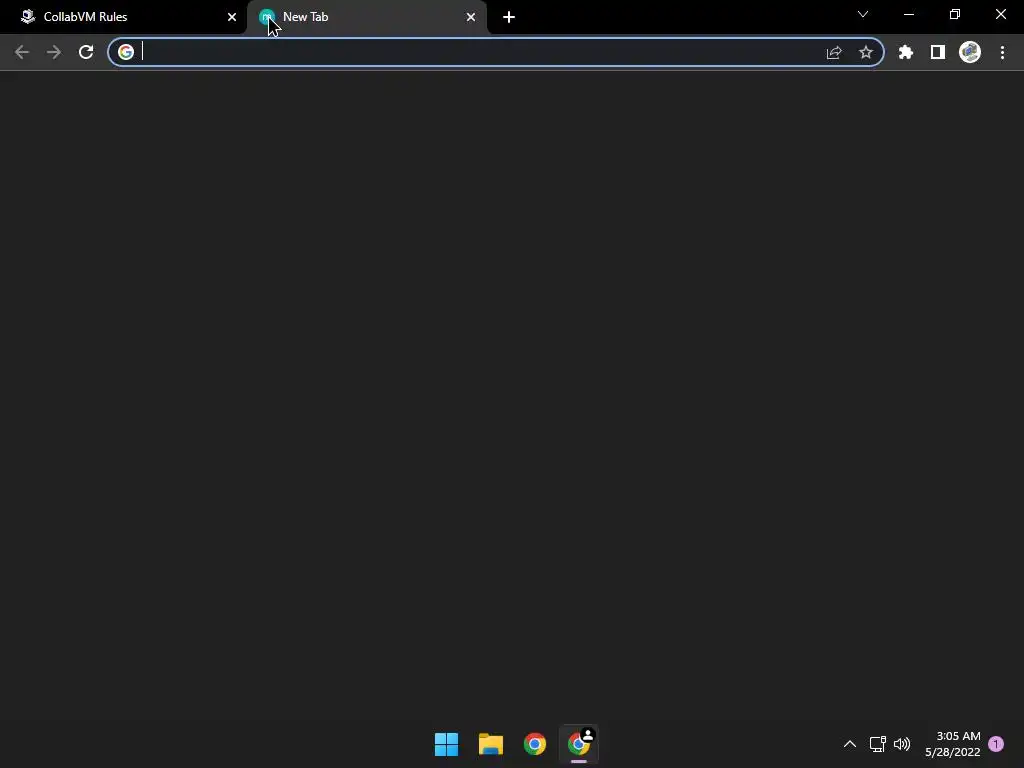Open the Windows Start menu
The image size is (1024, 768).
447,744
